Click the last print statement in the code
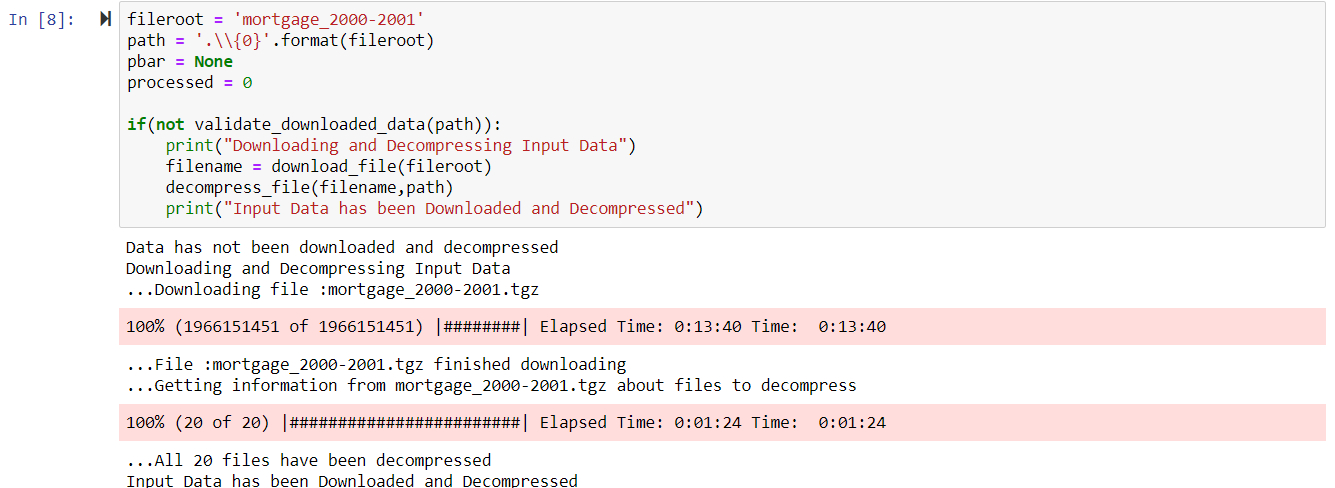Image resolution: width=1335 pixels, height=488 pixels. (434, 209)
